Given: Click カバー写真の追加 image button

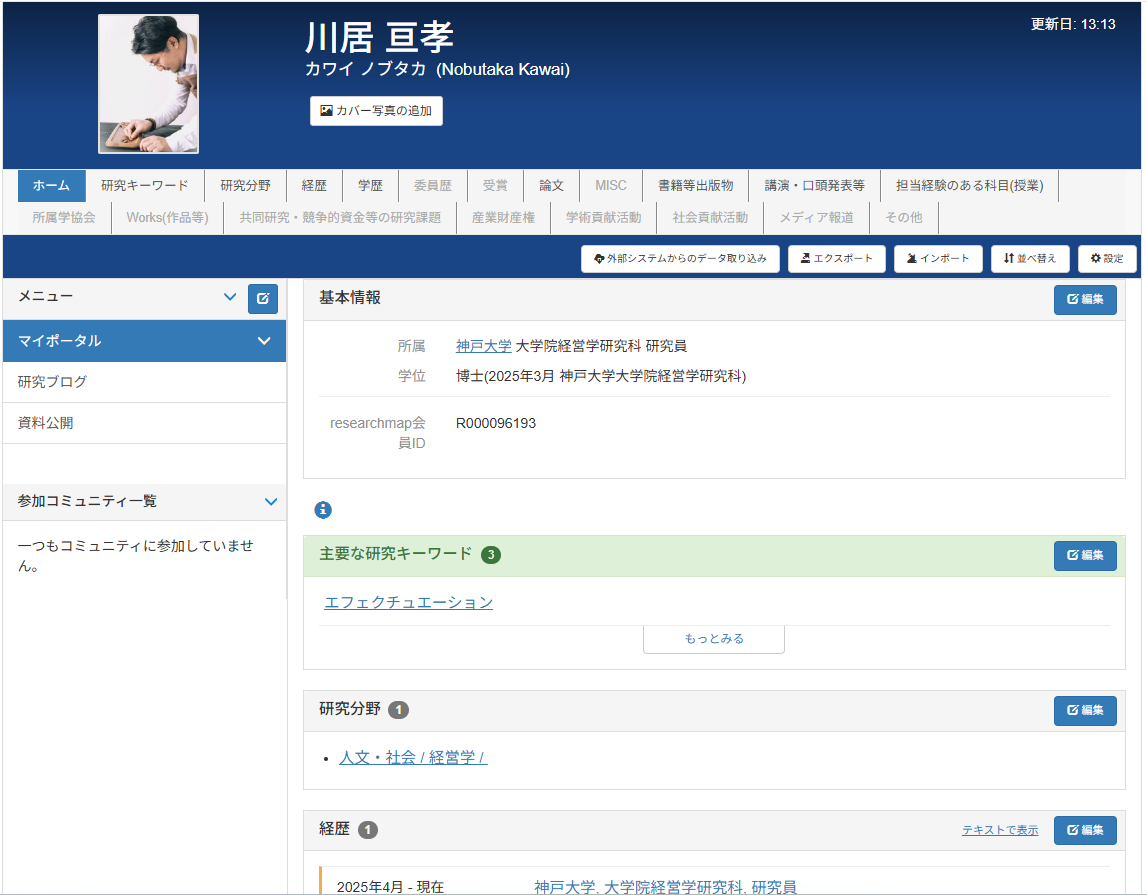Looking at the screenshot, I should (x=376, y=111).
